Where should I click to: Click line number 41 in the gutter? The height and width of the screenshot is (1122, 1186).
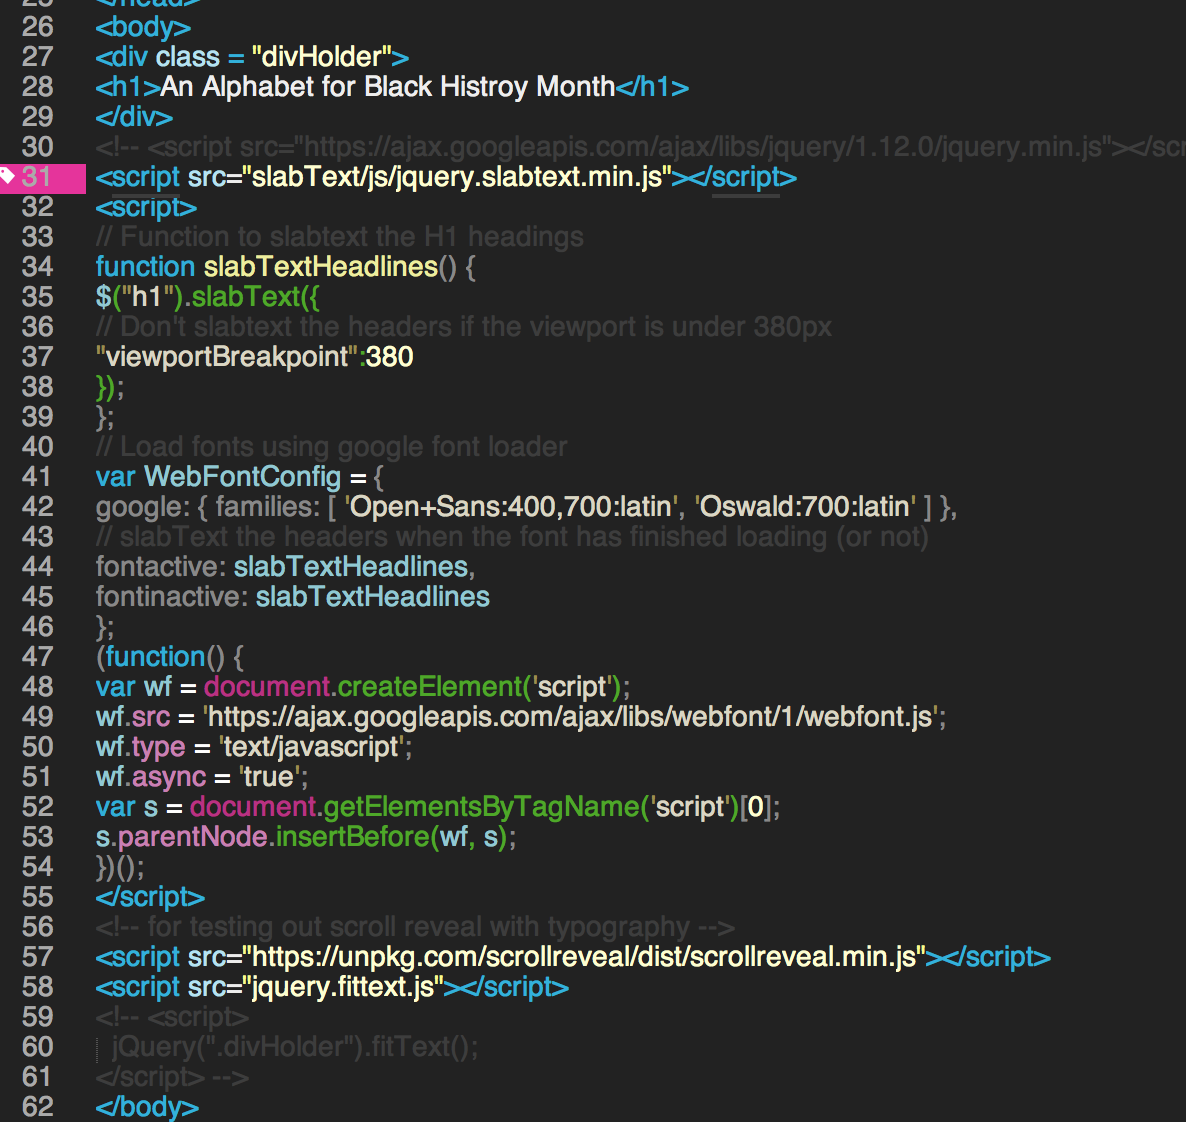pyautogui.click(x=38, y=477)
